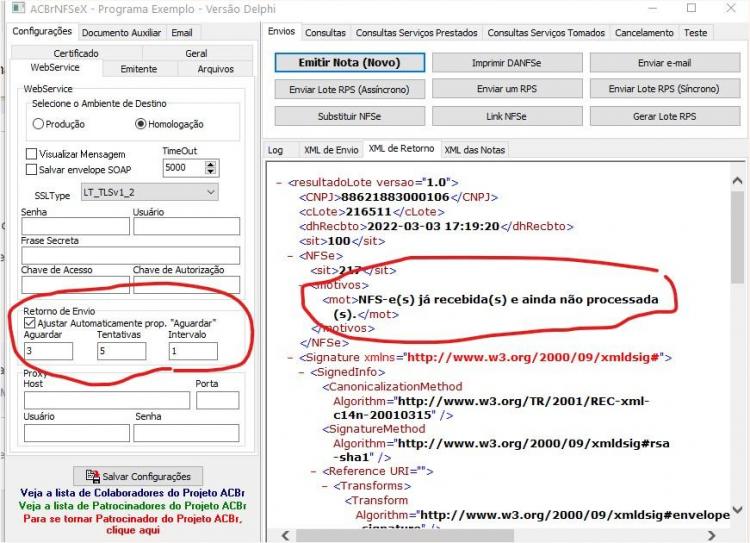Click the ACBrNFSeX app icon in title bar
Image resolution: width=750 pixels, height=543 pixels.
[18, 8]
